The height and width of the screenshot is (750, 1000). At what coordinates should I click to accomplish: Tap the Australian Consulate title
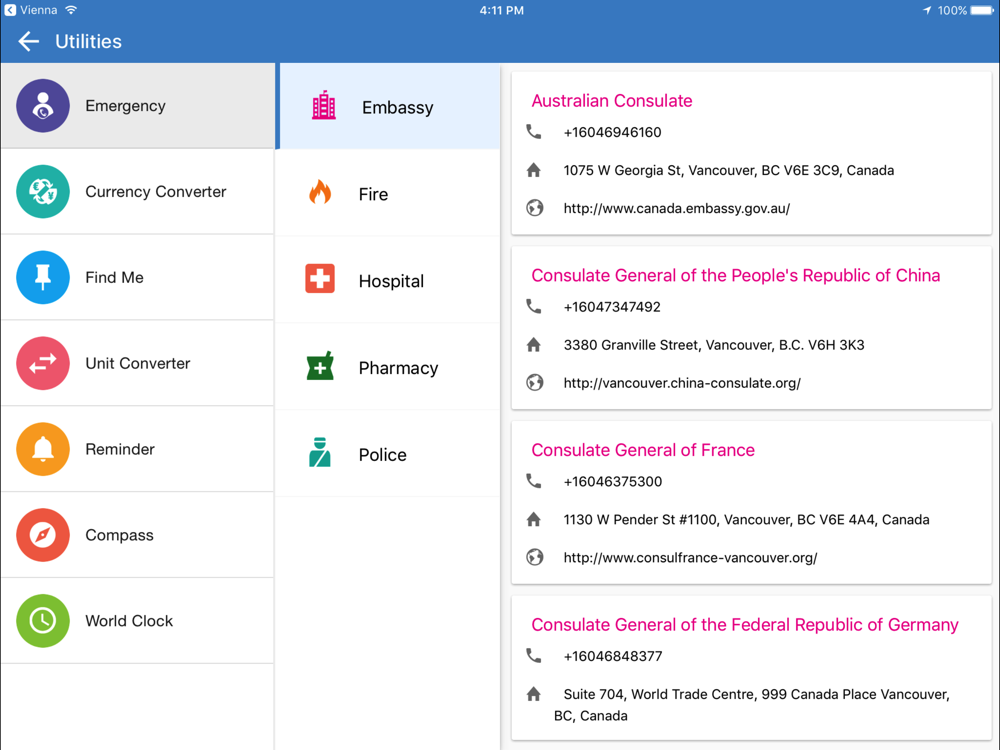tap(612, 101)
